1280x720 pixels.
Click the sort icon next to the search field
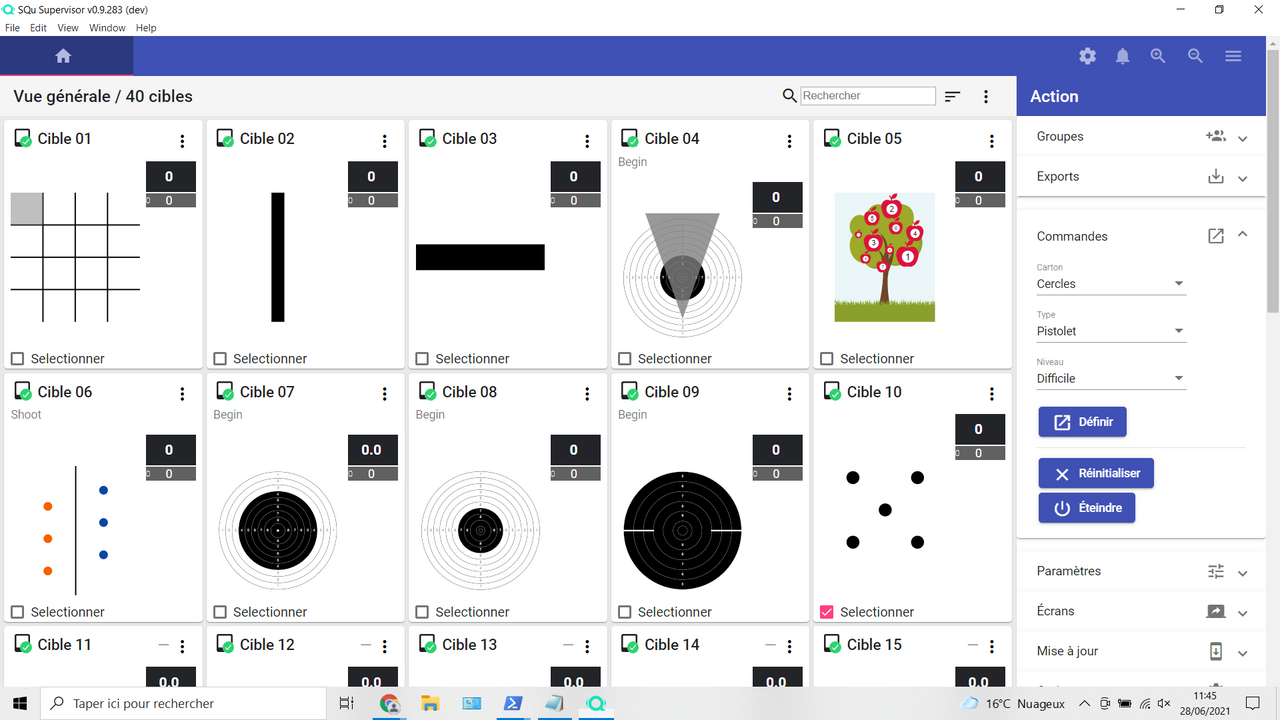tap(951, 95)
